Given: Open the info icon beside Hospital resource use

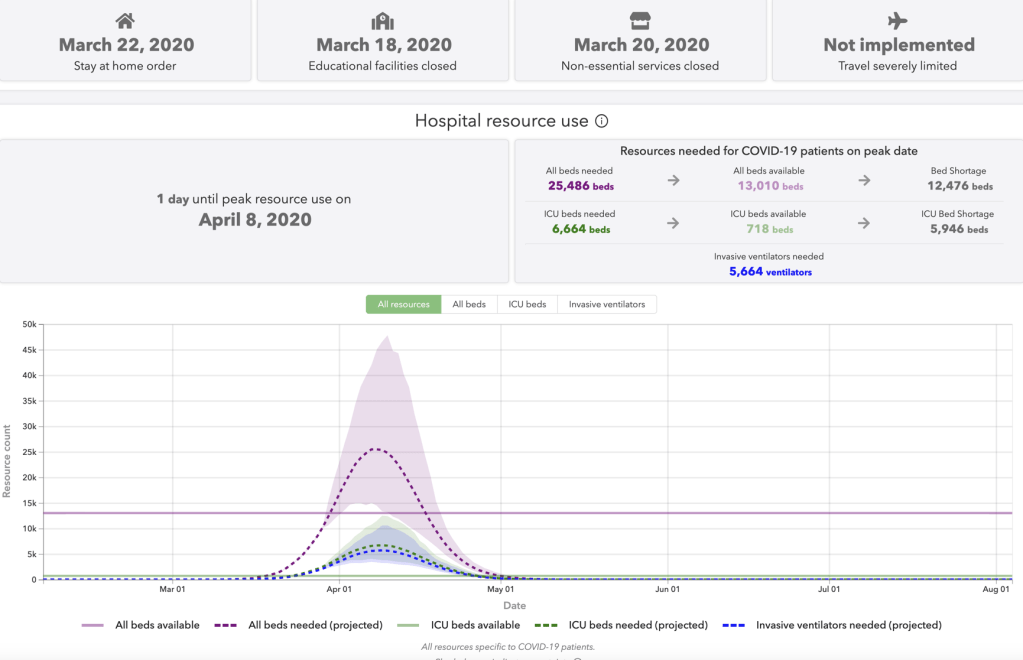Looking at the screenshot, I should click(x=602, y=121).
